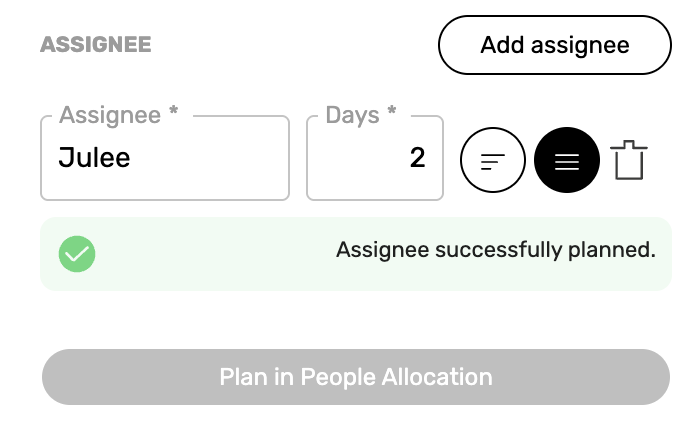Click the ASSIGNEE section heading

click(96, 45)
